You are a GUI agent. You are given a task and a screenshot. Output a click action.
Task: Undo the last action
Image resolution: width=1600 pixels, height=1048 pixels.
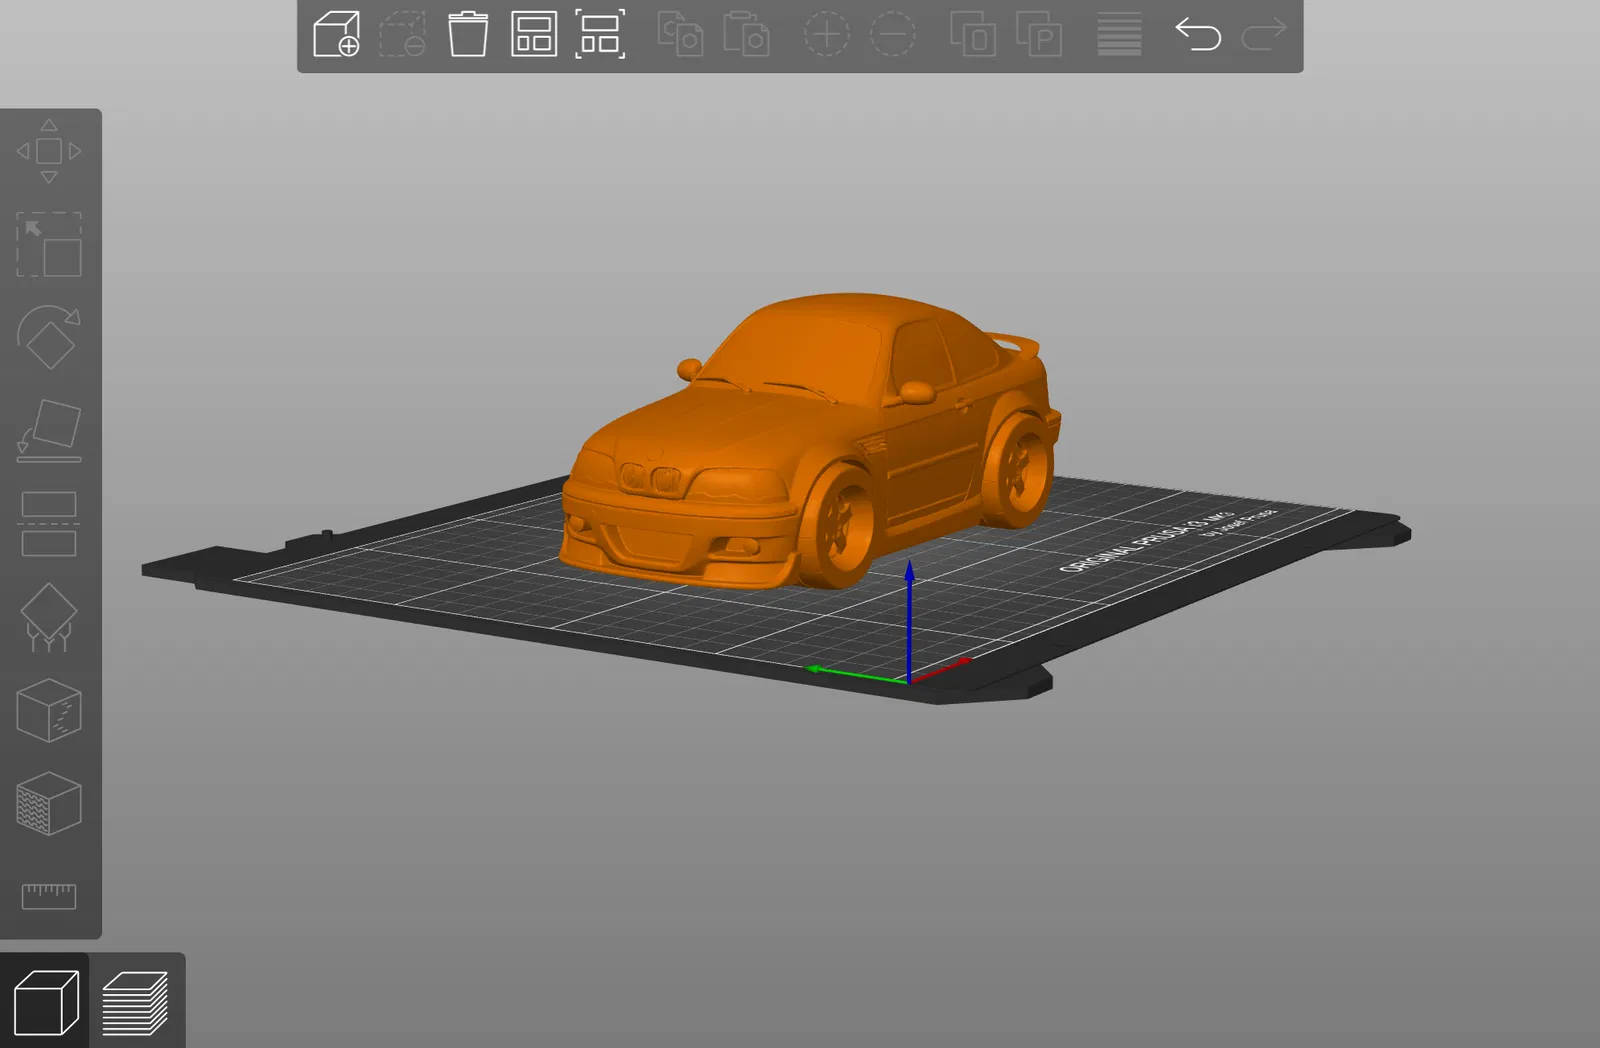coord(1198,35)
